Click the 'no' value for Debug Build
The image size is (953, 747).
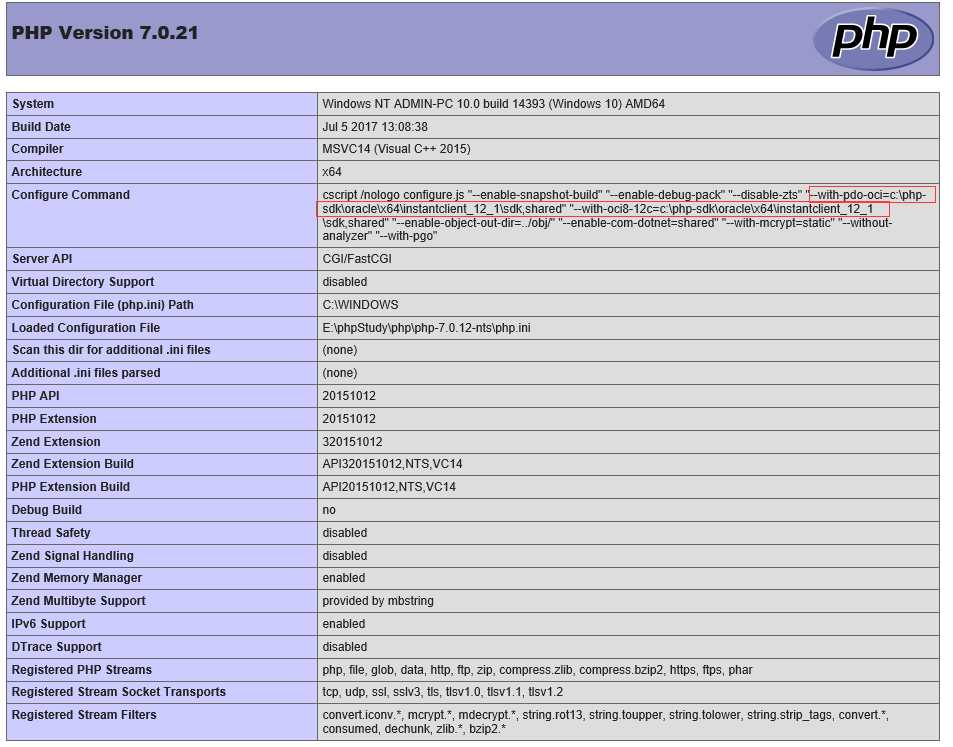pos(329,510)
